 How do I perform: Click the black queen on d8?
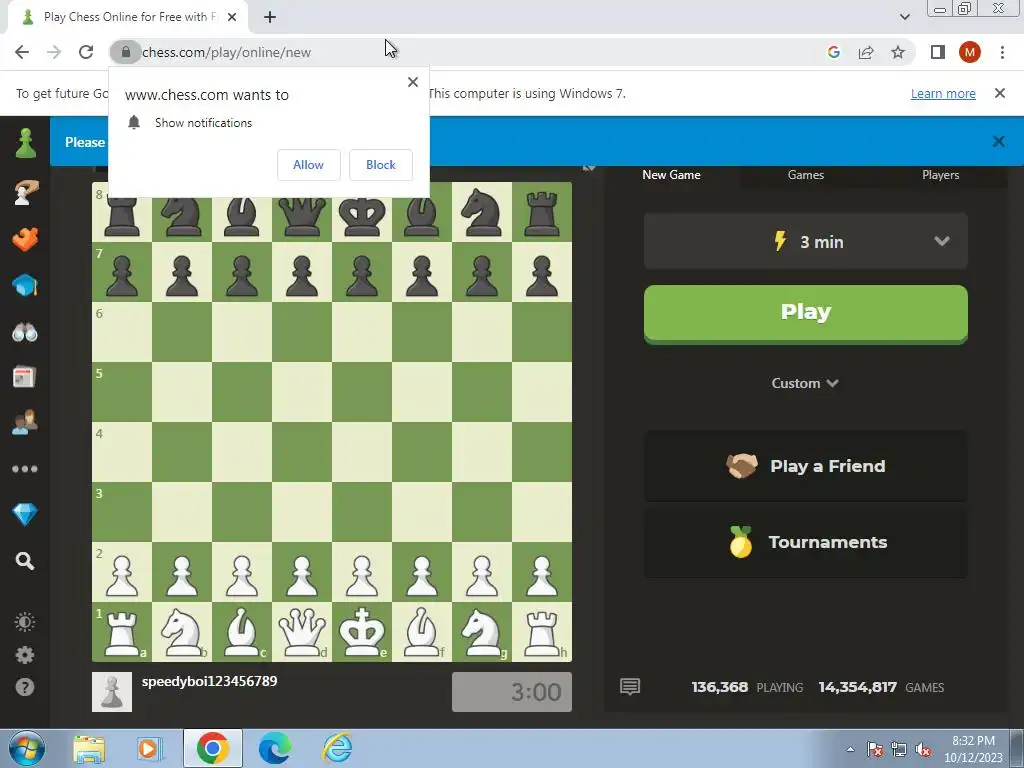pos(302,216)
